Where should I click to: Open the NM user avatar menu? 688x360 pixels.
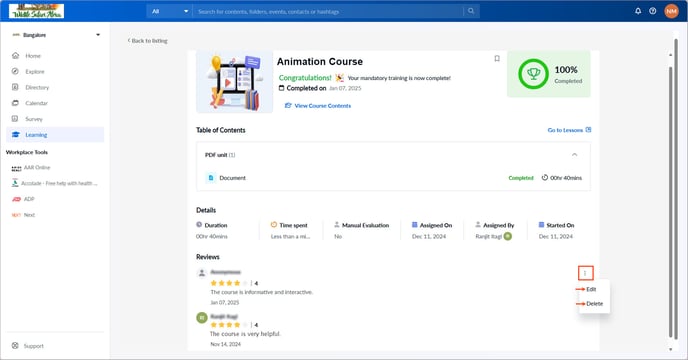tap(671, 11)
